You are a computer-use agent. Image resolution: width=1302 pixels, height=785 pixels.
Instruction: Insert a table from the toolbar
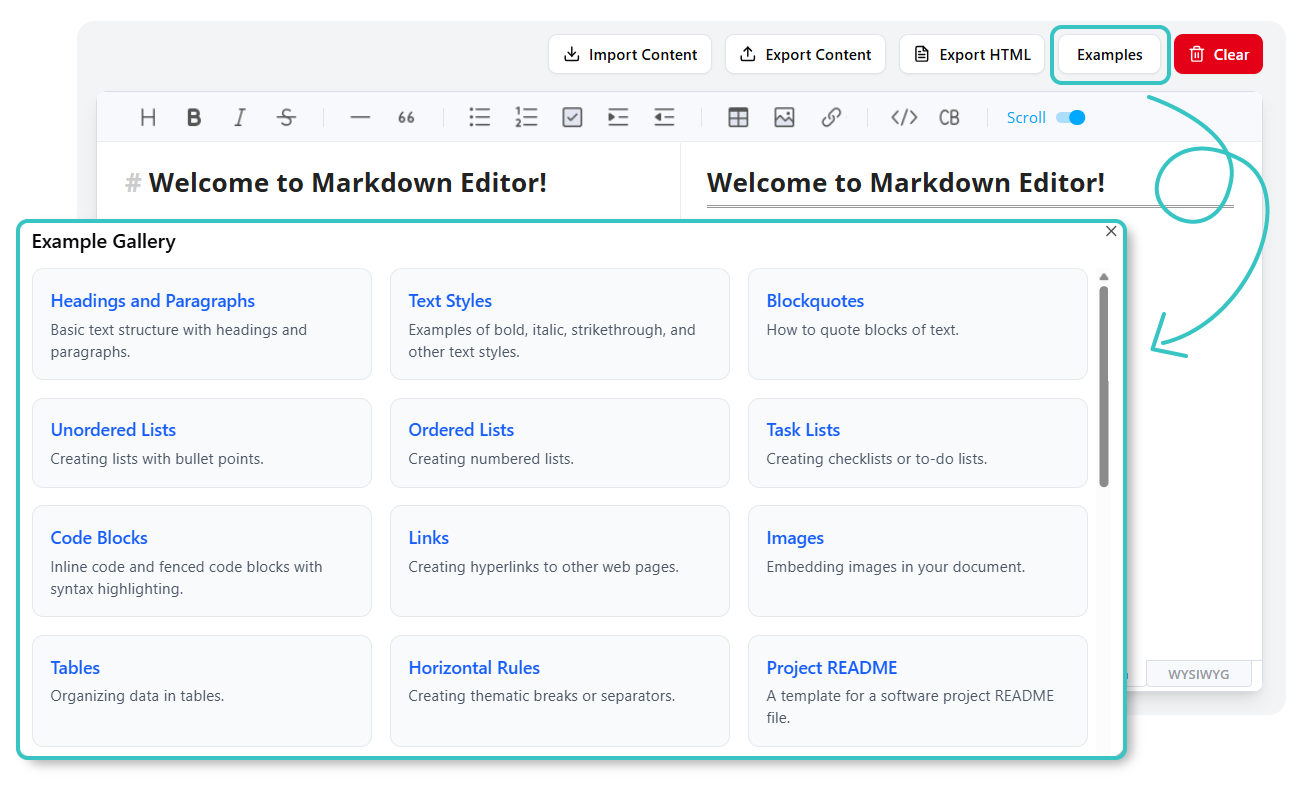coord(738,117)
